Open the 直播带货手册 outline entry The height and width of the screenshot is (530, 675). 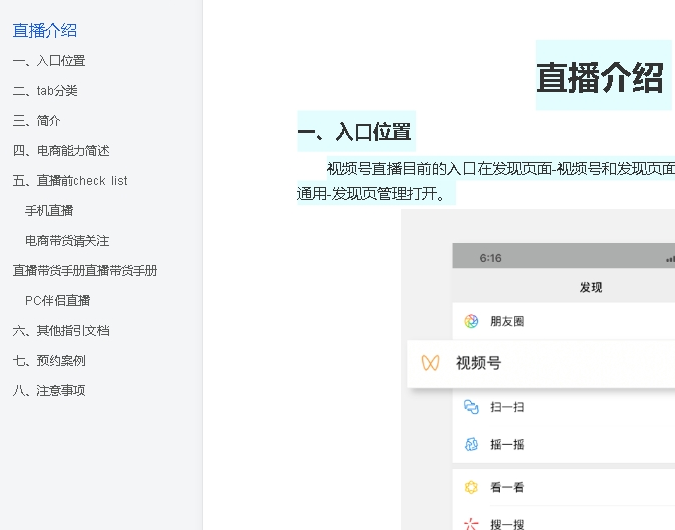pyautogui.click(x=85, y=271)
